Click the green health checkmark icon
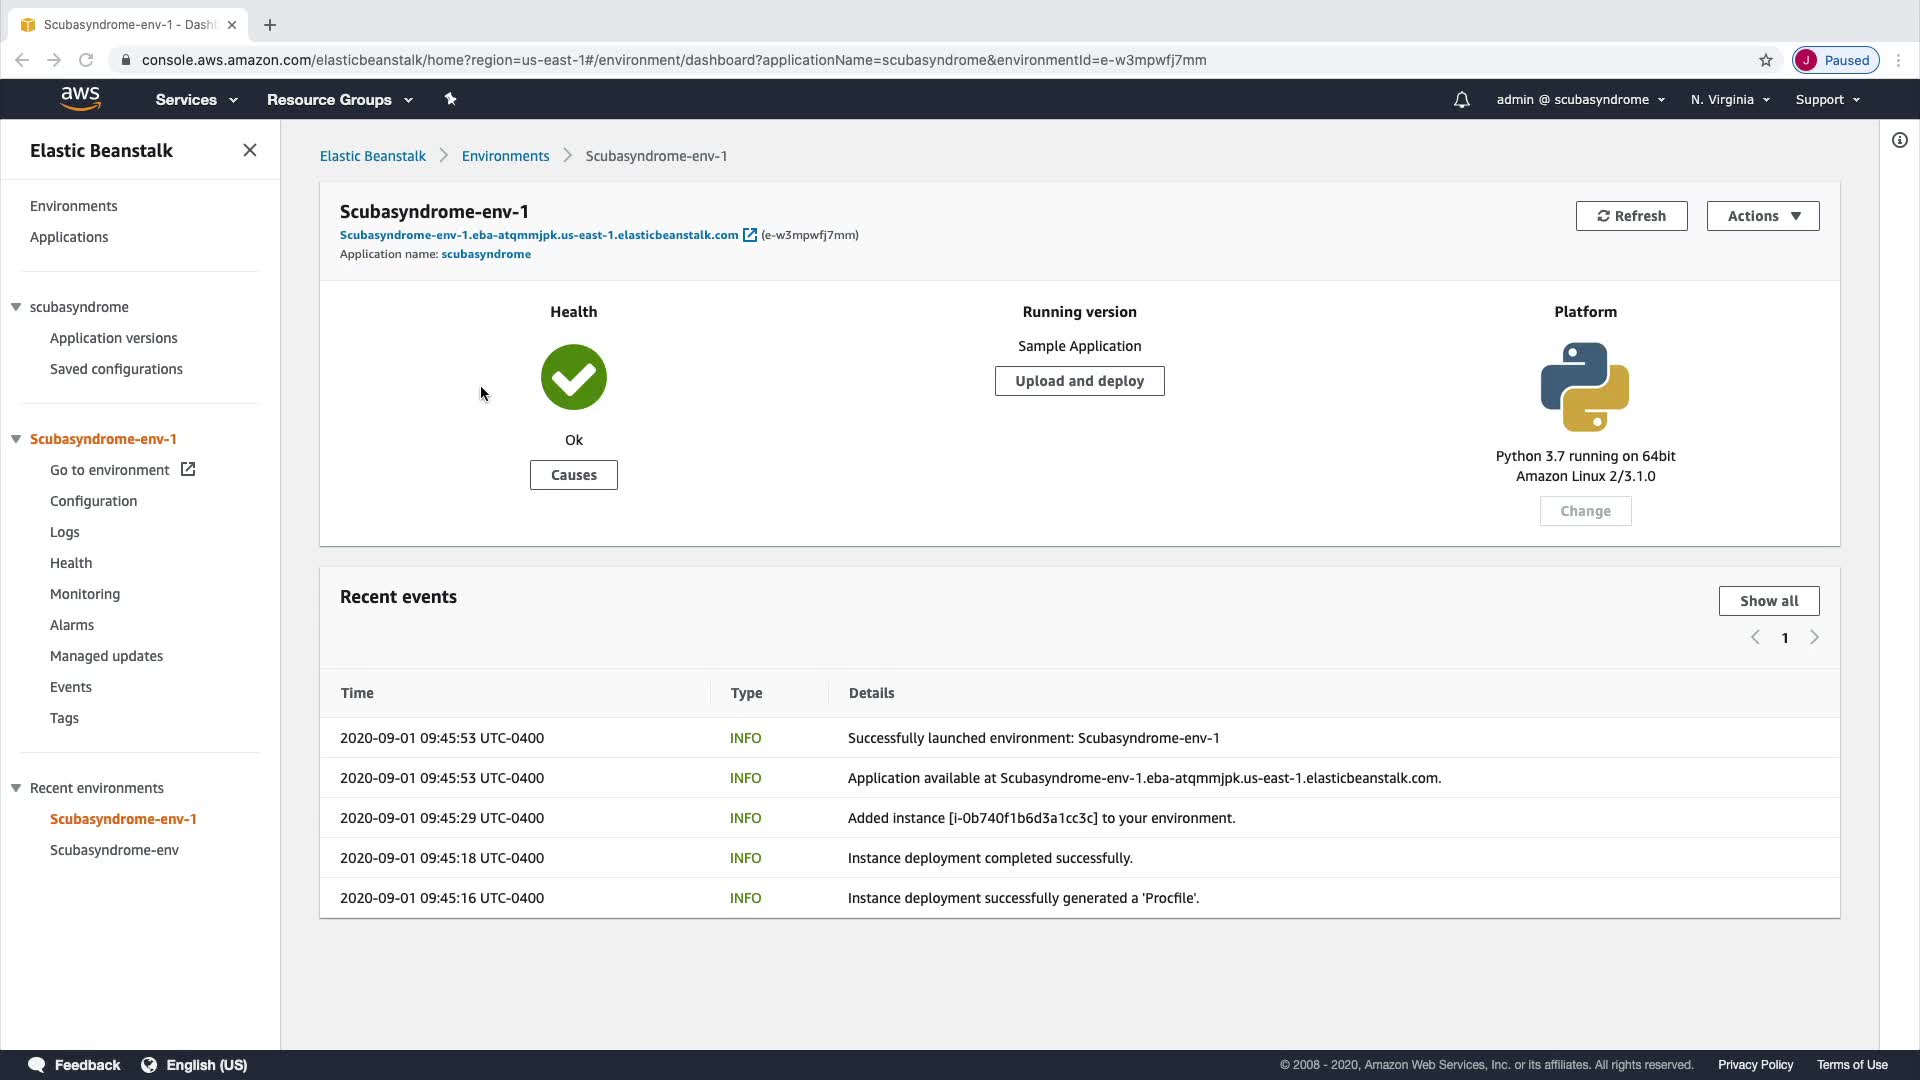The height and width of the screenshot is (1080, 1920). [x=573, y=377]
